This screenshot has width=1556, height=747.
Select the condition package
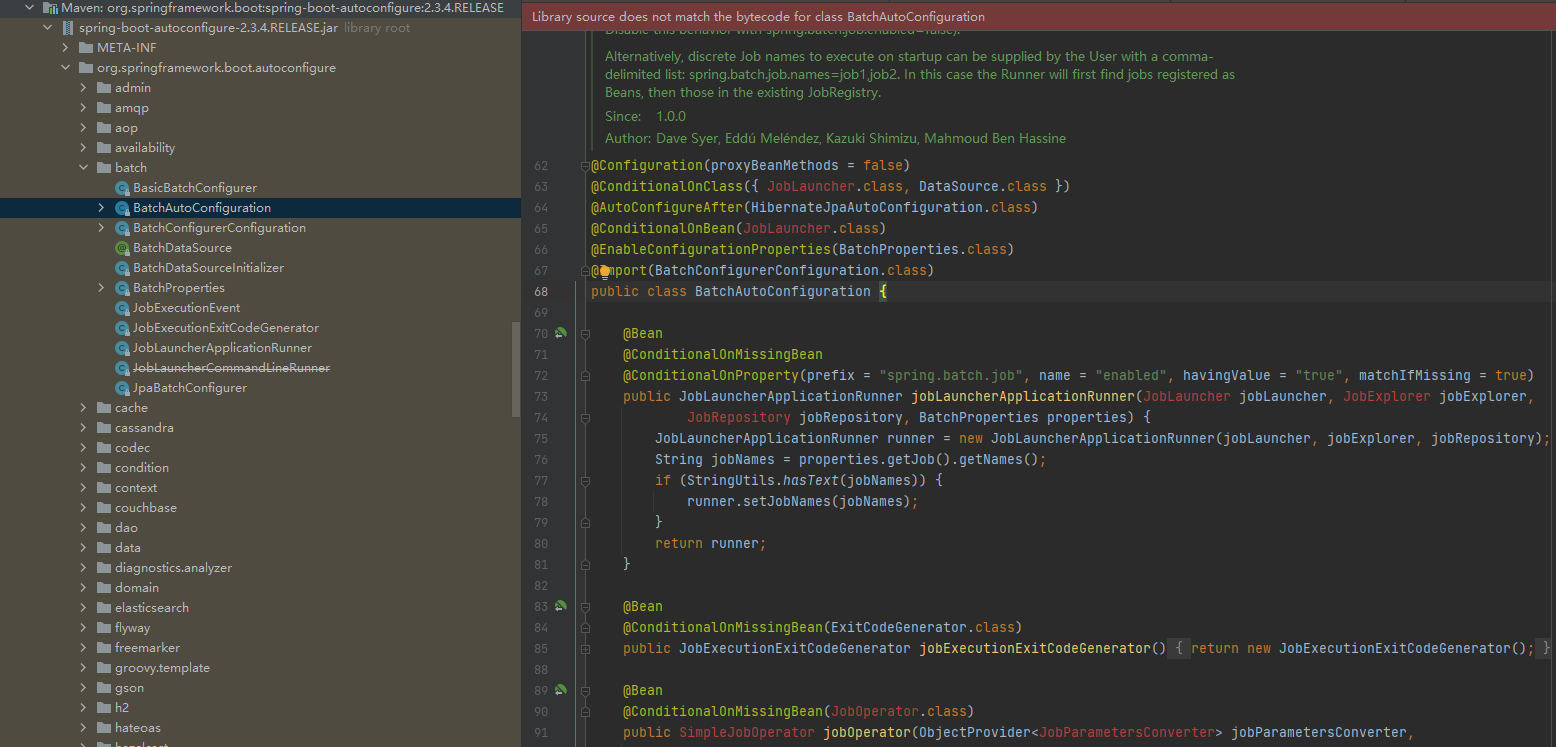142,468
